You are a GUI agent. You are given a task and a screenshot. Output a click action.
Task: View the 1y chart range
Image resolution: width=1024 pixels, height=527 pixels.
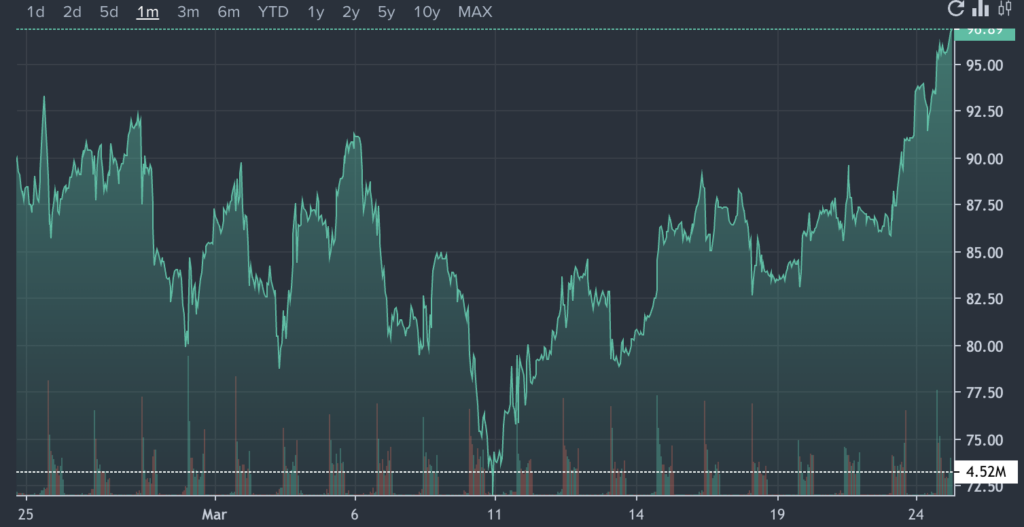tap(316, 12)
